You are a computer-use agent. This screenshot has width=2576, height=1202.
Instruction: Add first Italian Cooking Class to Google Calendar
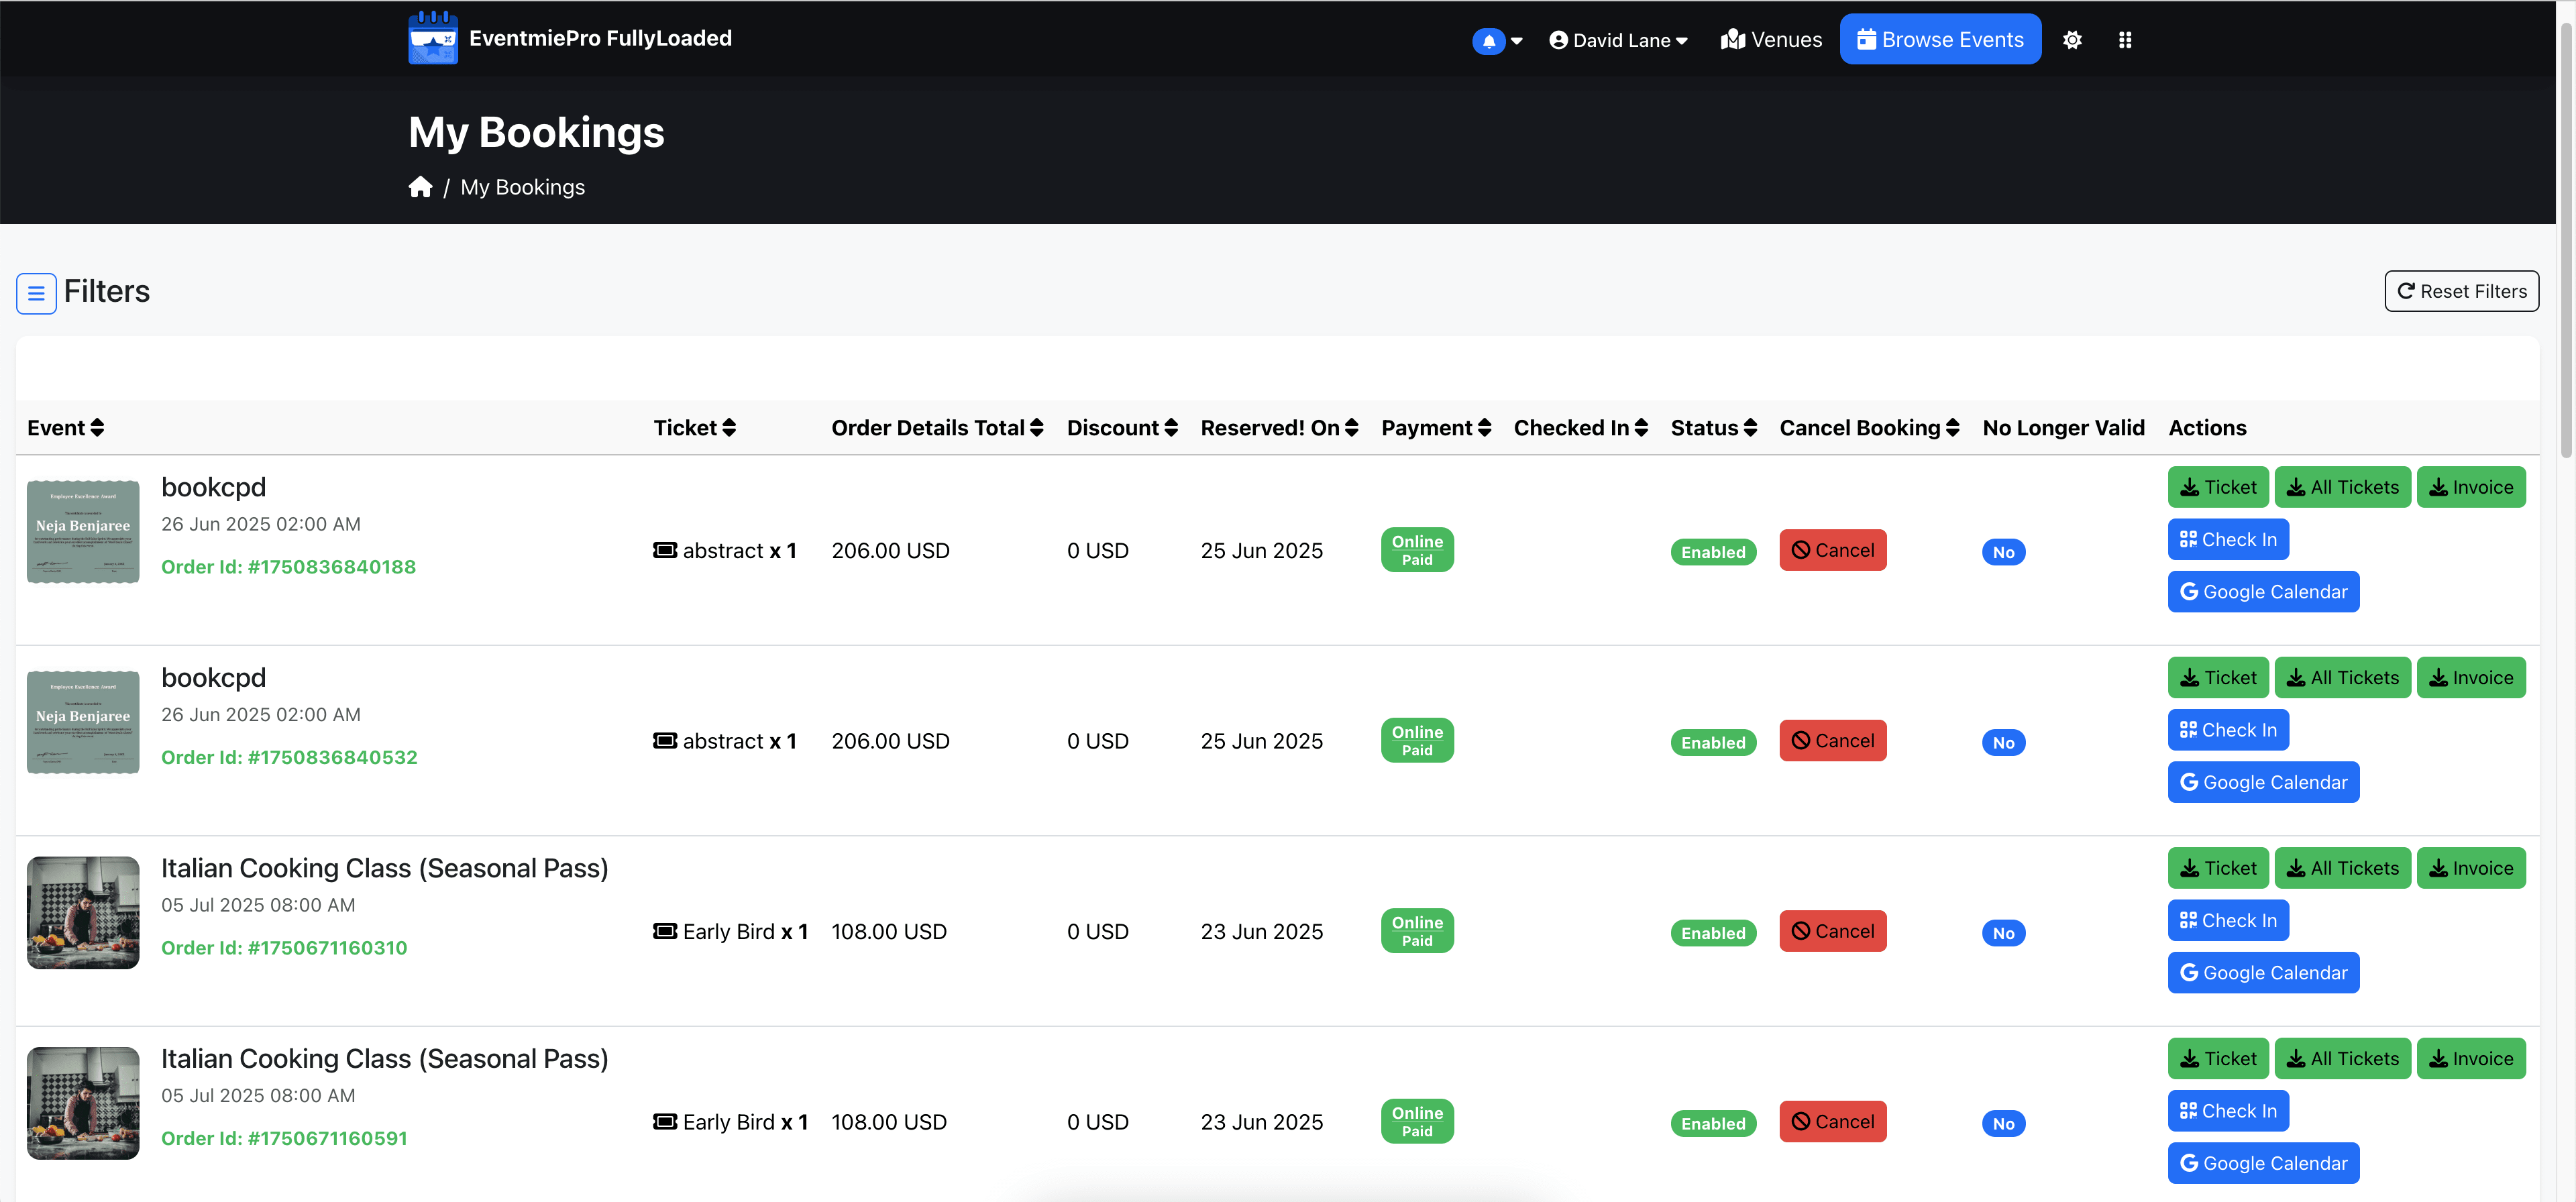click(x=2262, y=973)
